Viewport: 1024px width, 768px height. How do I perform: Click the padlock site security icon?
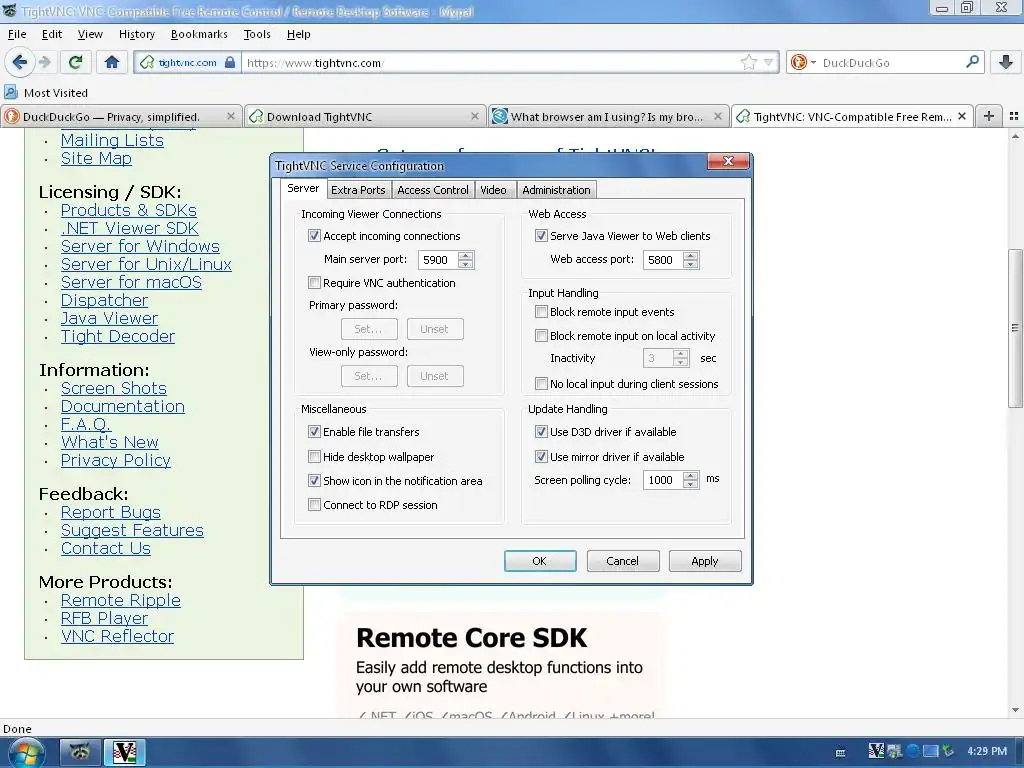(x=230, y=63)
